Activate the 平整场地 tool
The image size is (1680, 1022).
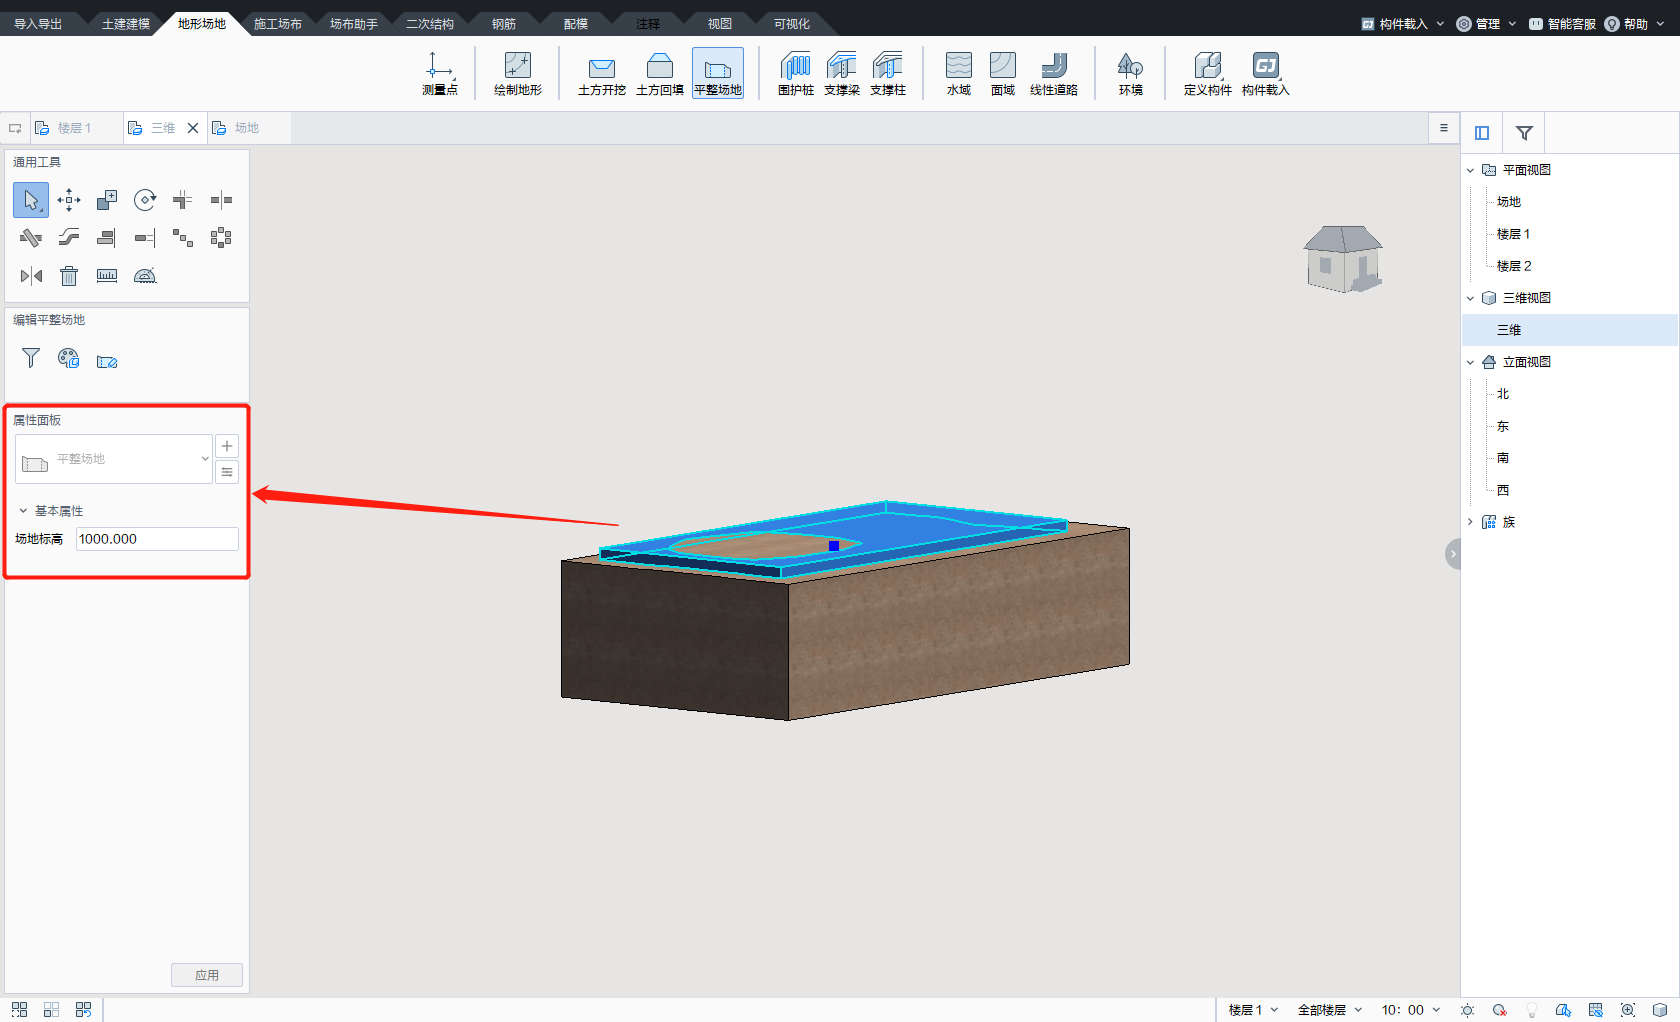tap(718, 73)
